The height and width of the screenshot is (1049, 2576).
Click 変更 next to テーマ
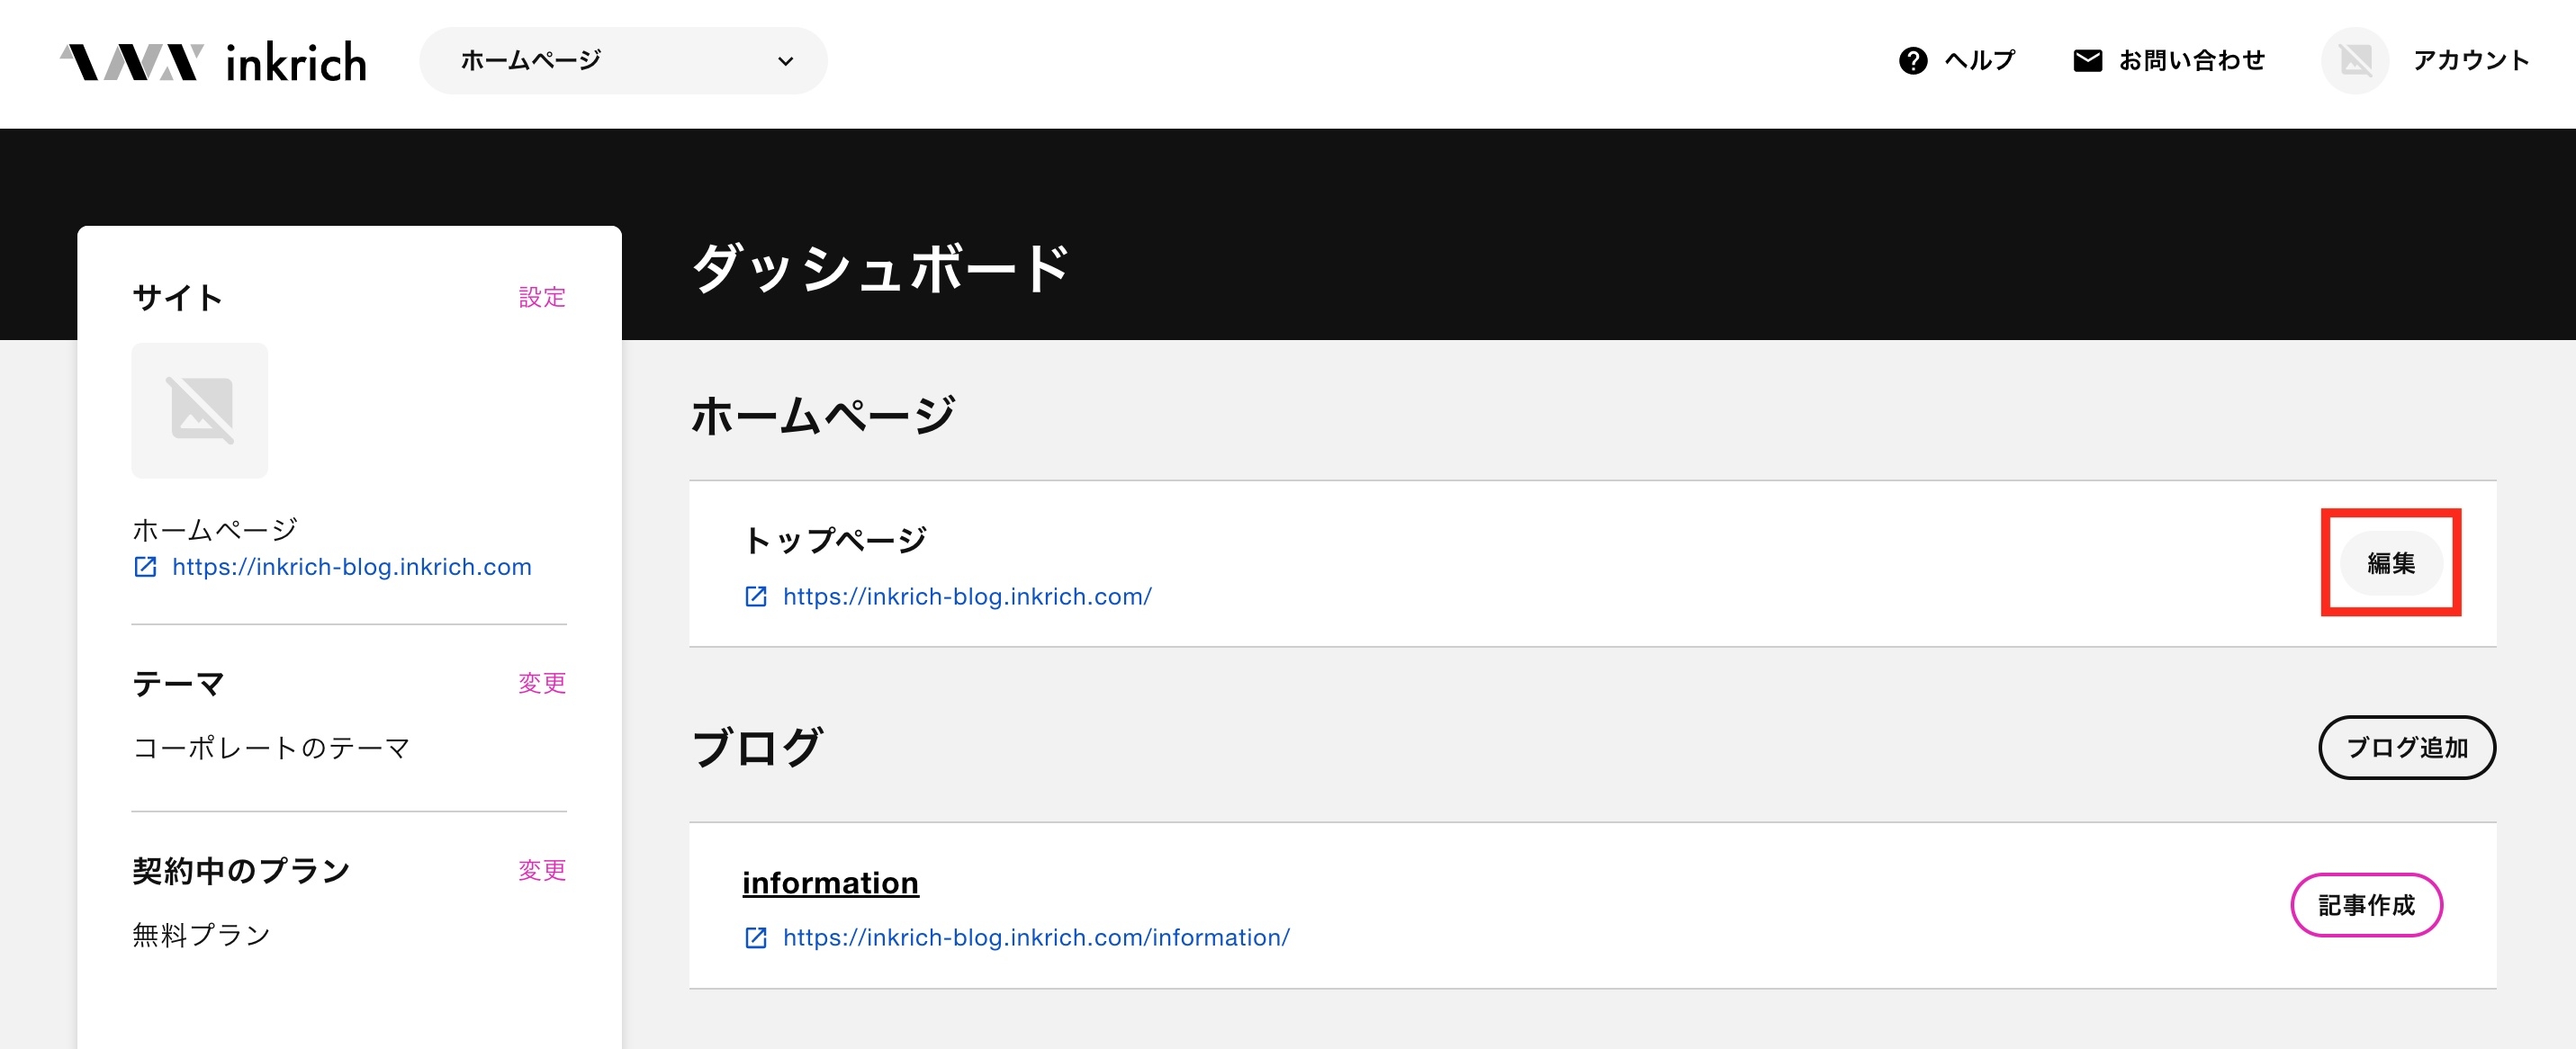coord(542,683)
